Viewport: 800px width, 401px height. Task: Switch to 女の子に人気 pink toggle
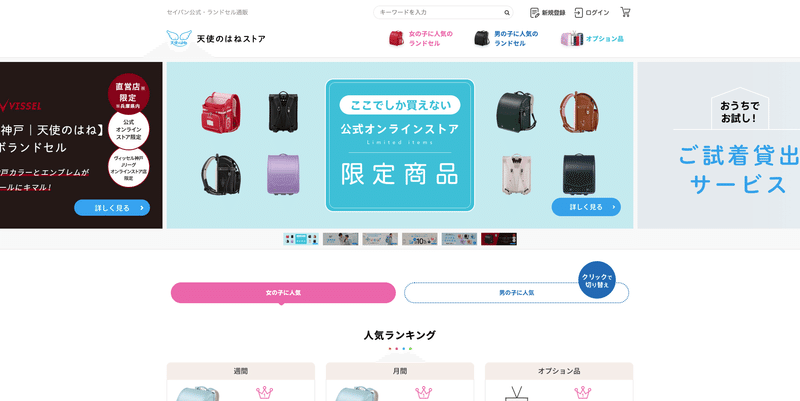[x=283, y=293]
